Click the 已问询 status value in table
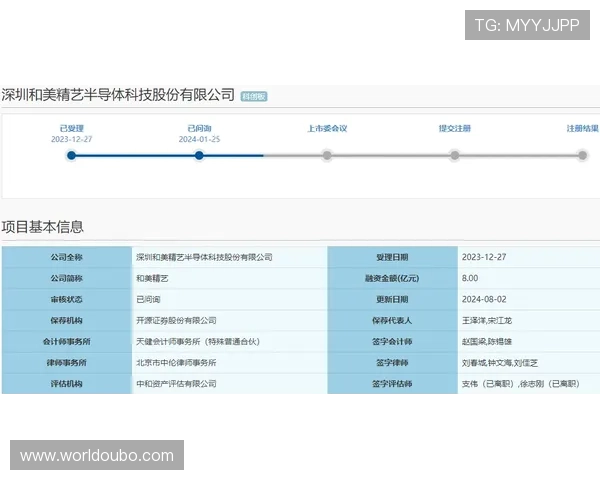Image resolution: width=600 pixels, height=480 pixels. coord(148,299)
